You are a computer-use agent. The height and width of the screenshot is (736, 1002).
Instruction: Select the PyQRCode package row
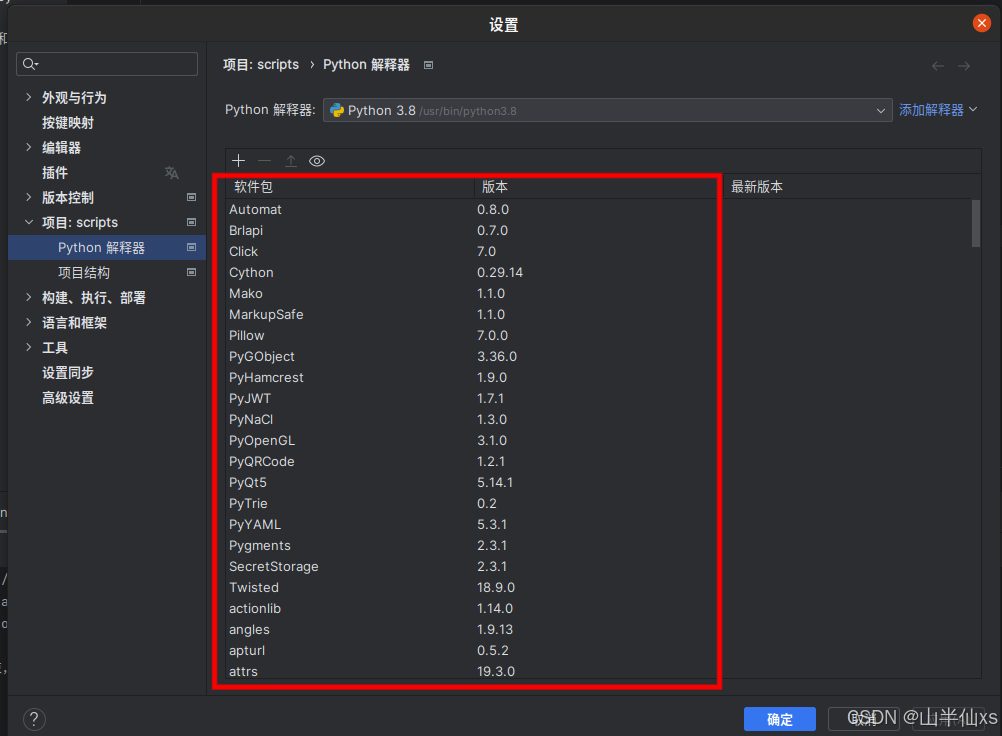(x=599, y=462)
